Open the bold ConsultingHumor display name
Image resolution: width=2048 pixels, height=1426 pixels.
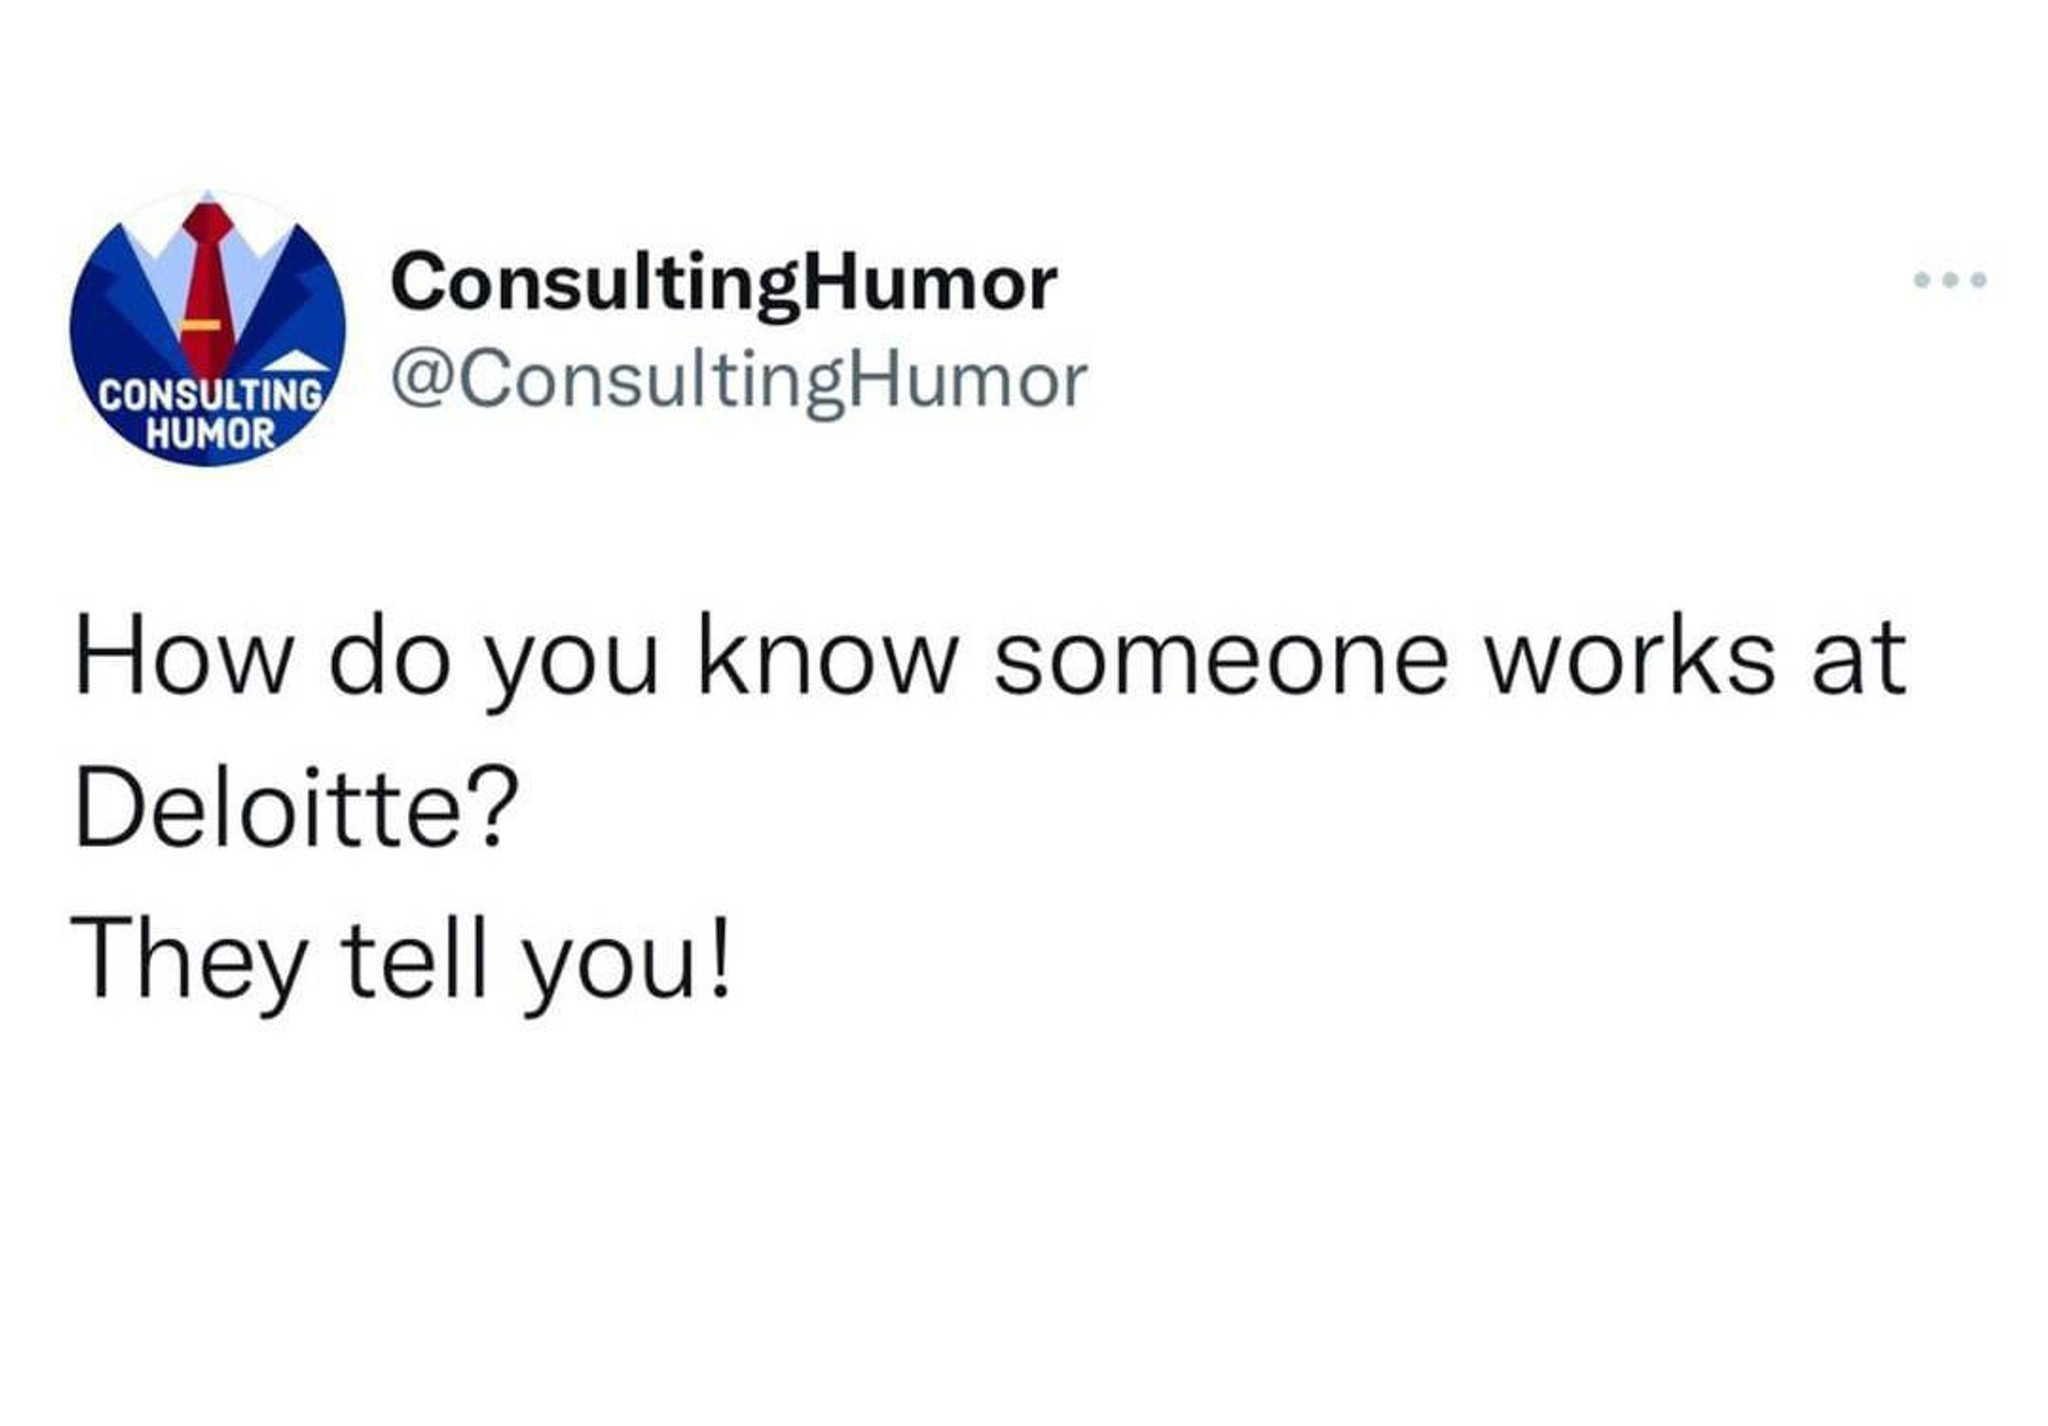click(x=724, y=284)
